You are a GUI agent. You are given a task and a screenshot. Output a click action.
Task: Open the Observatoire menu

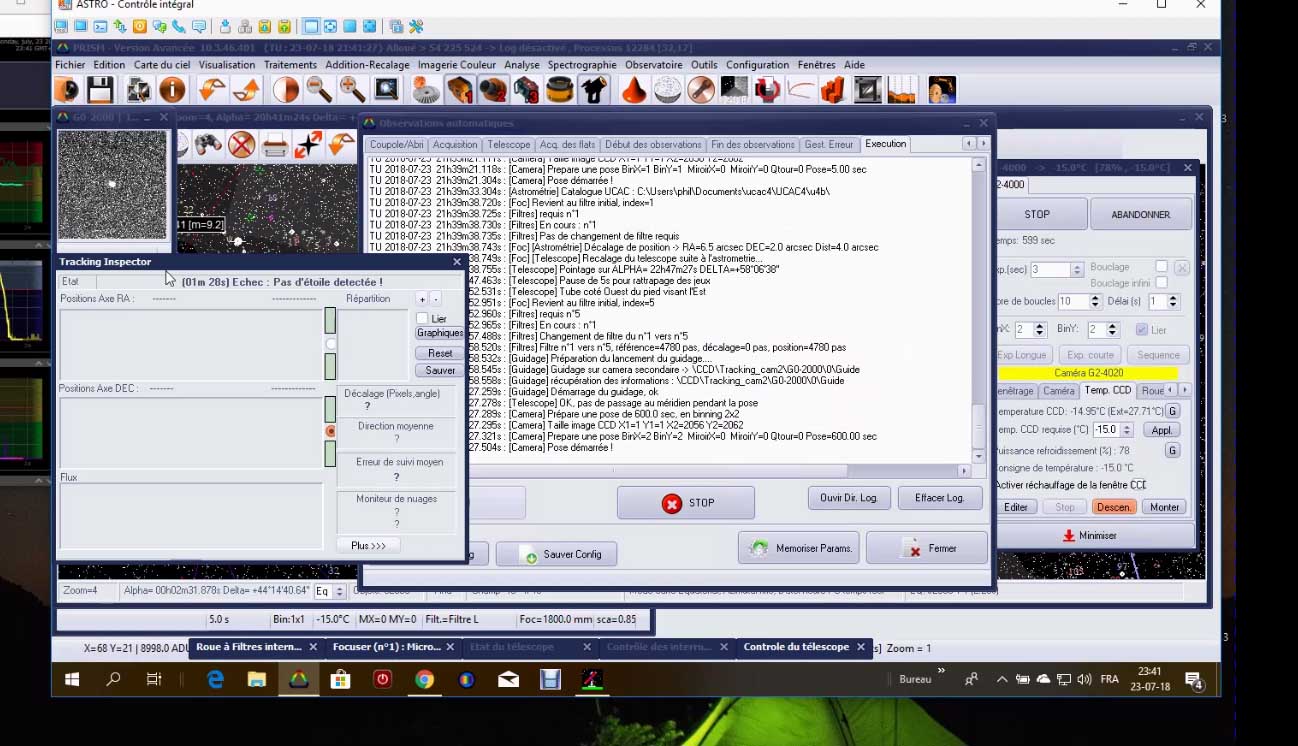click(653, 65)
